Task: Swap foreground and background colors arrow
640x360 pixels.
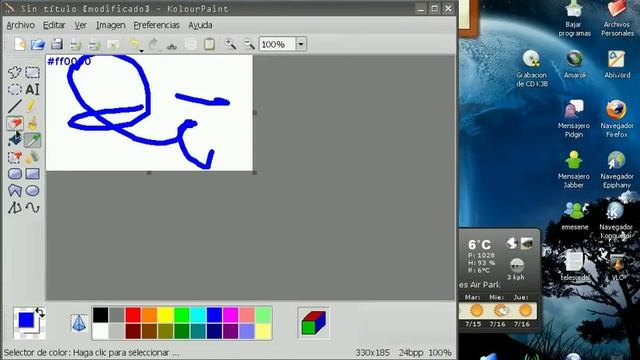Action: tap(40, 313)
